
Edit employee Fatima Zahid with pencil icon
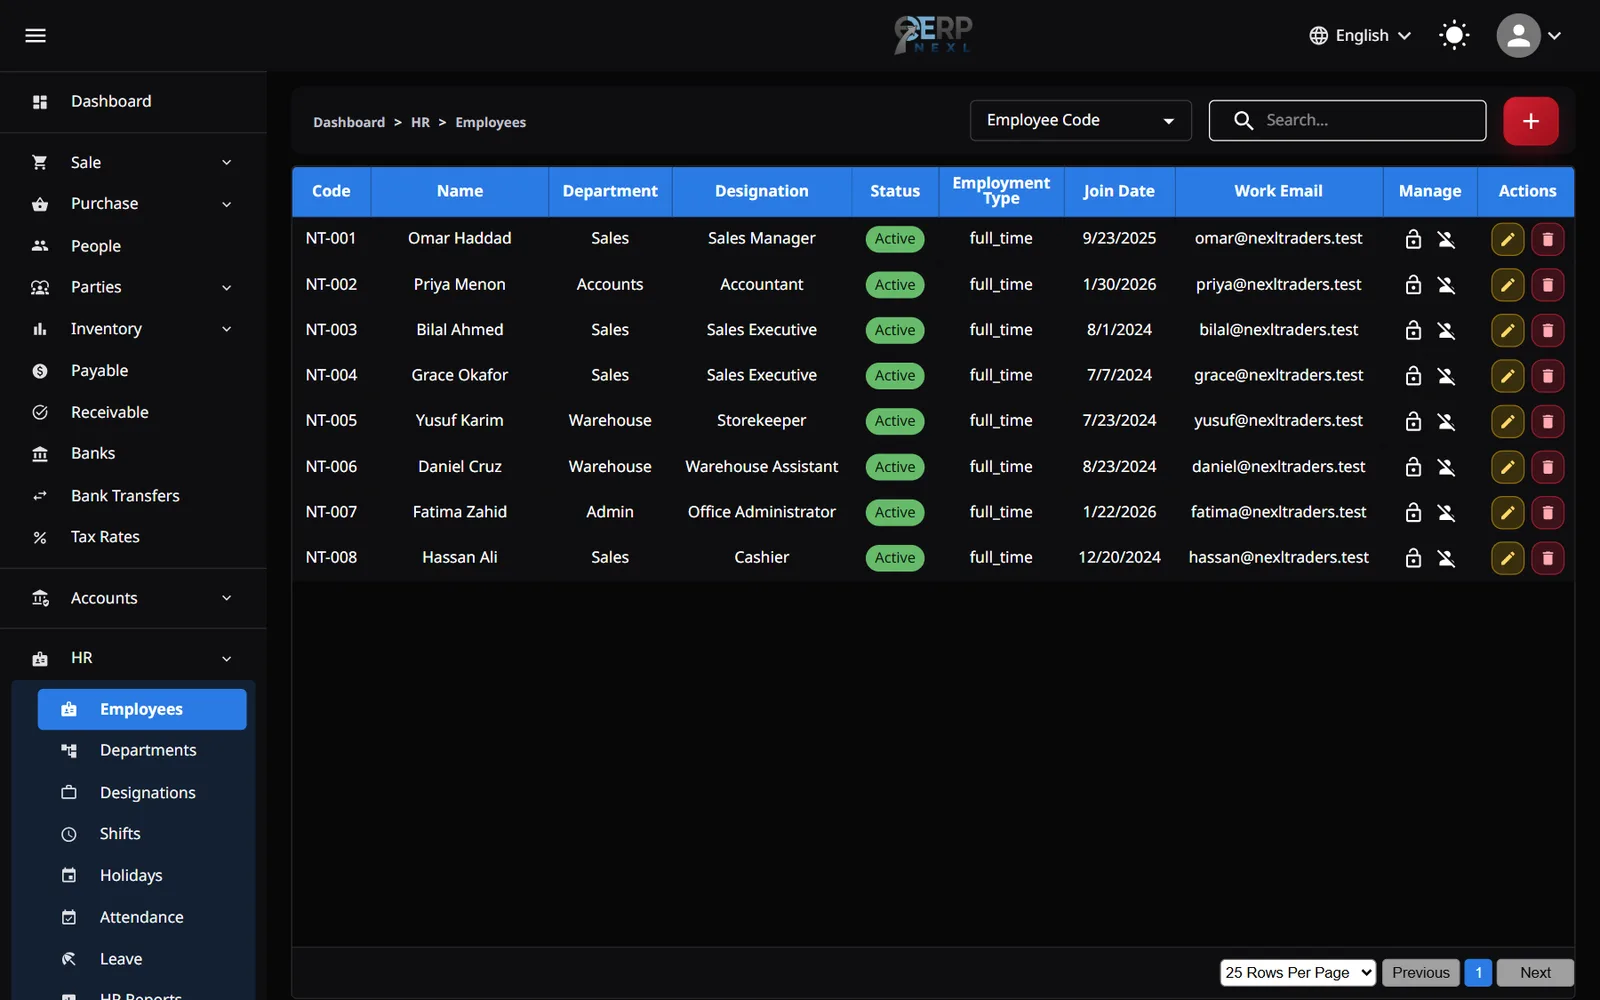[x=1507, y=512]
